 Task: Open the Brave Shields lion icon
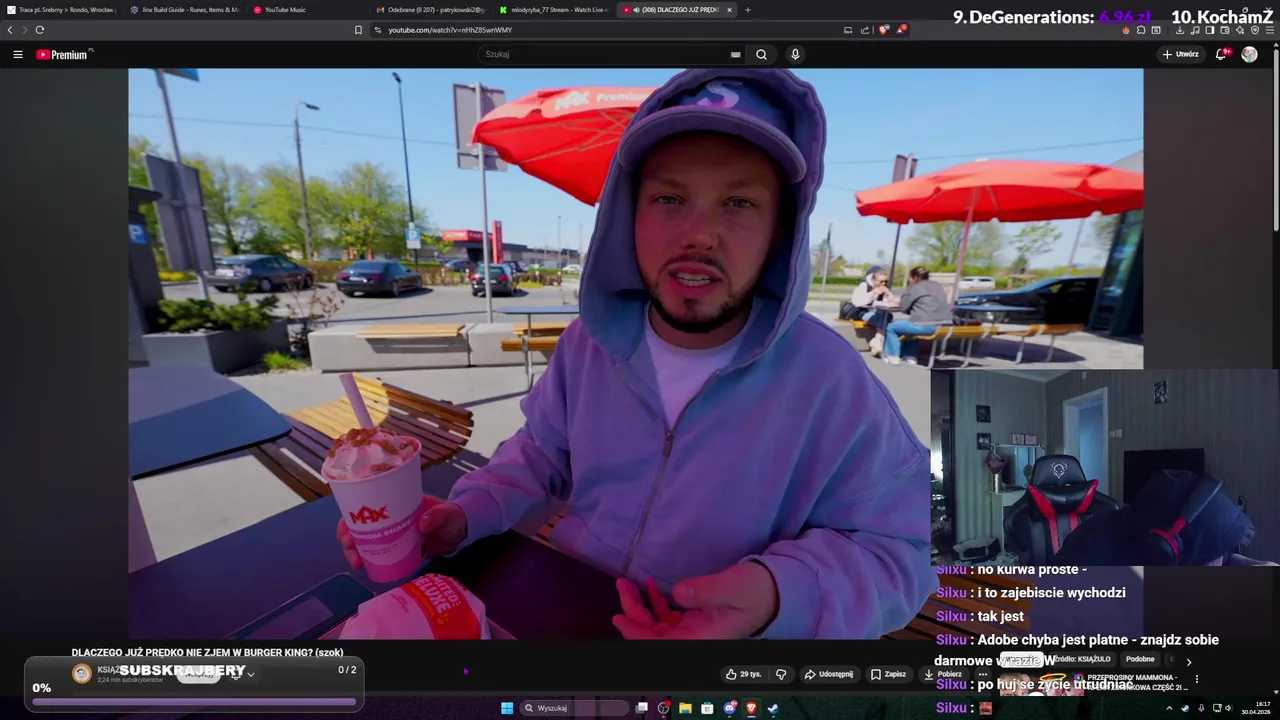click(x=883, y=30)
